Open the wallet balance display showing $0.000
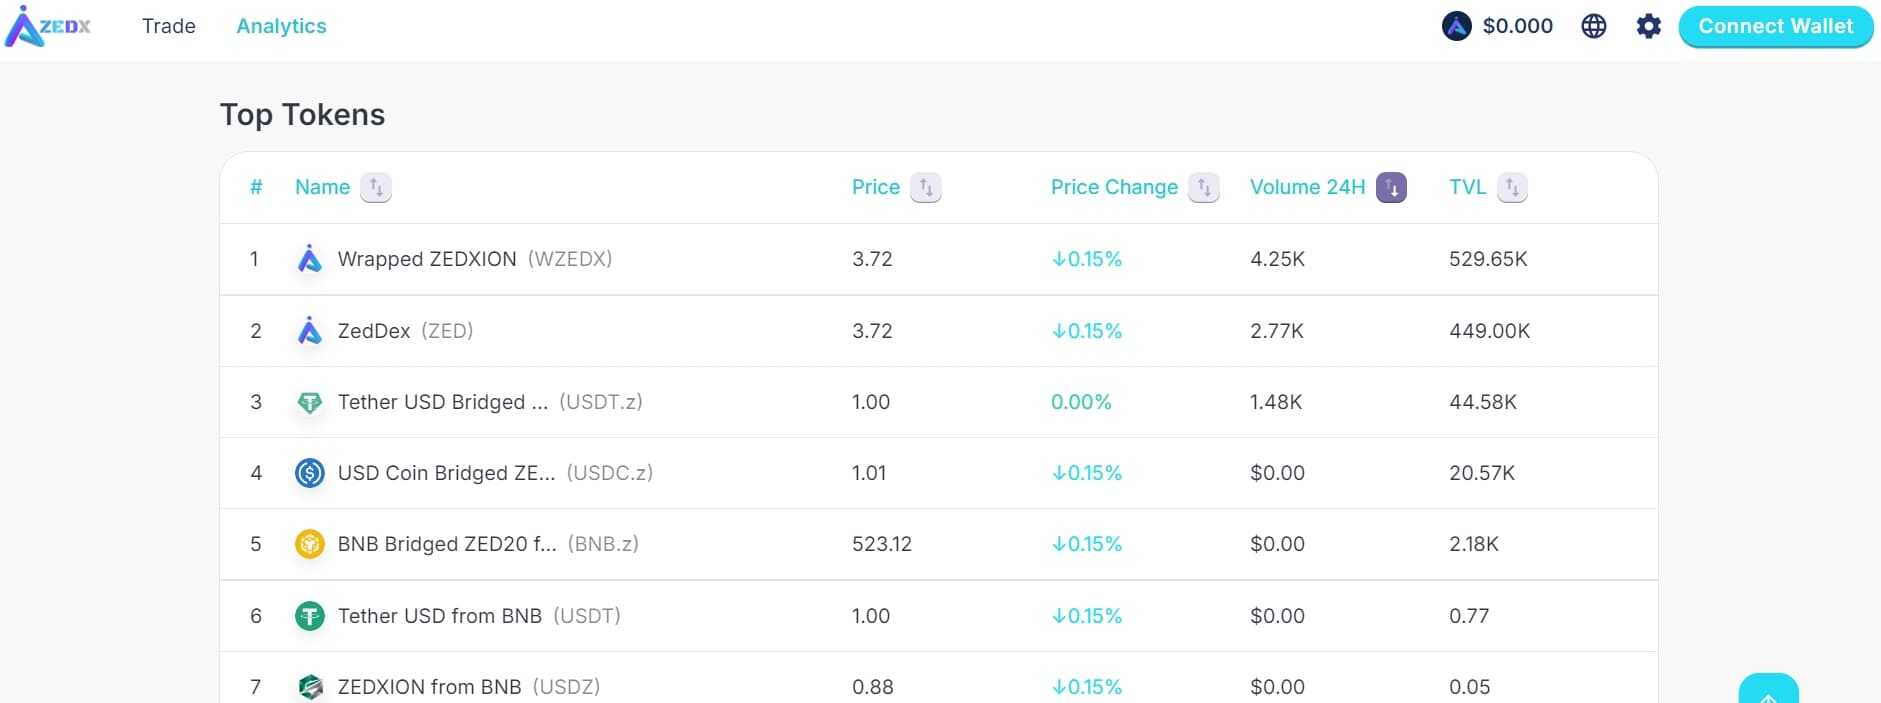 1498,26
